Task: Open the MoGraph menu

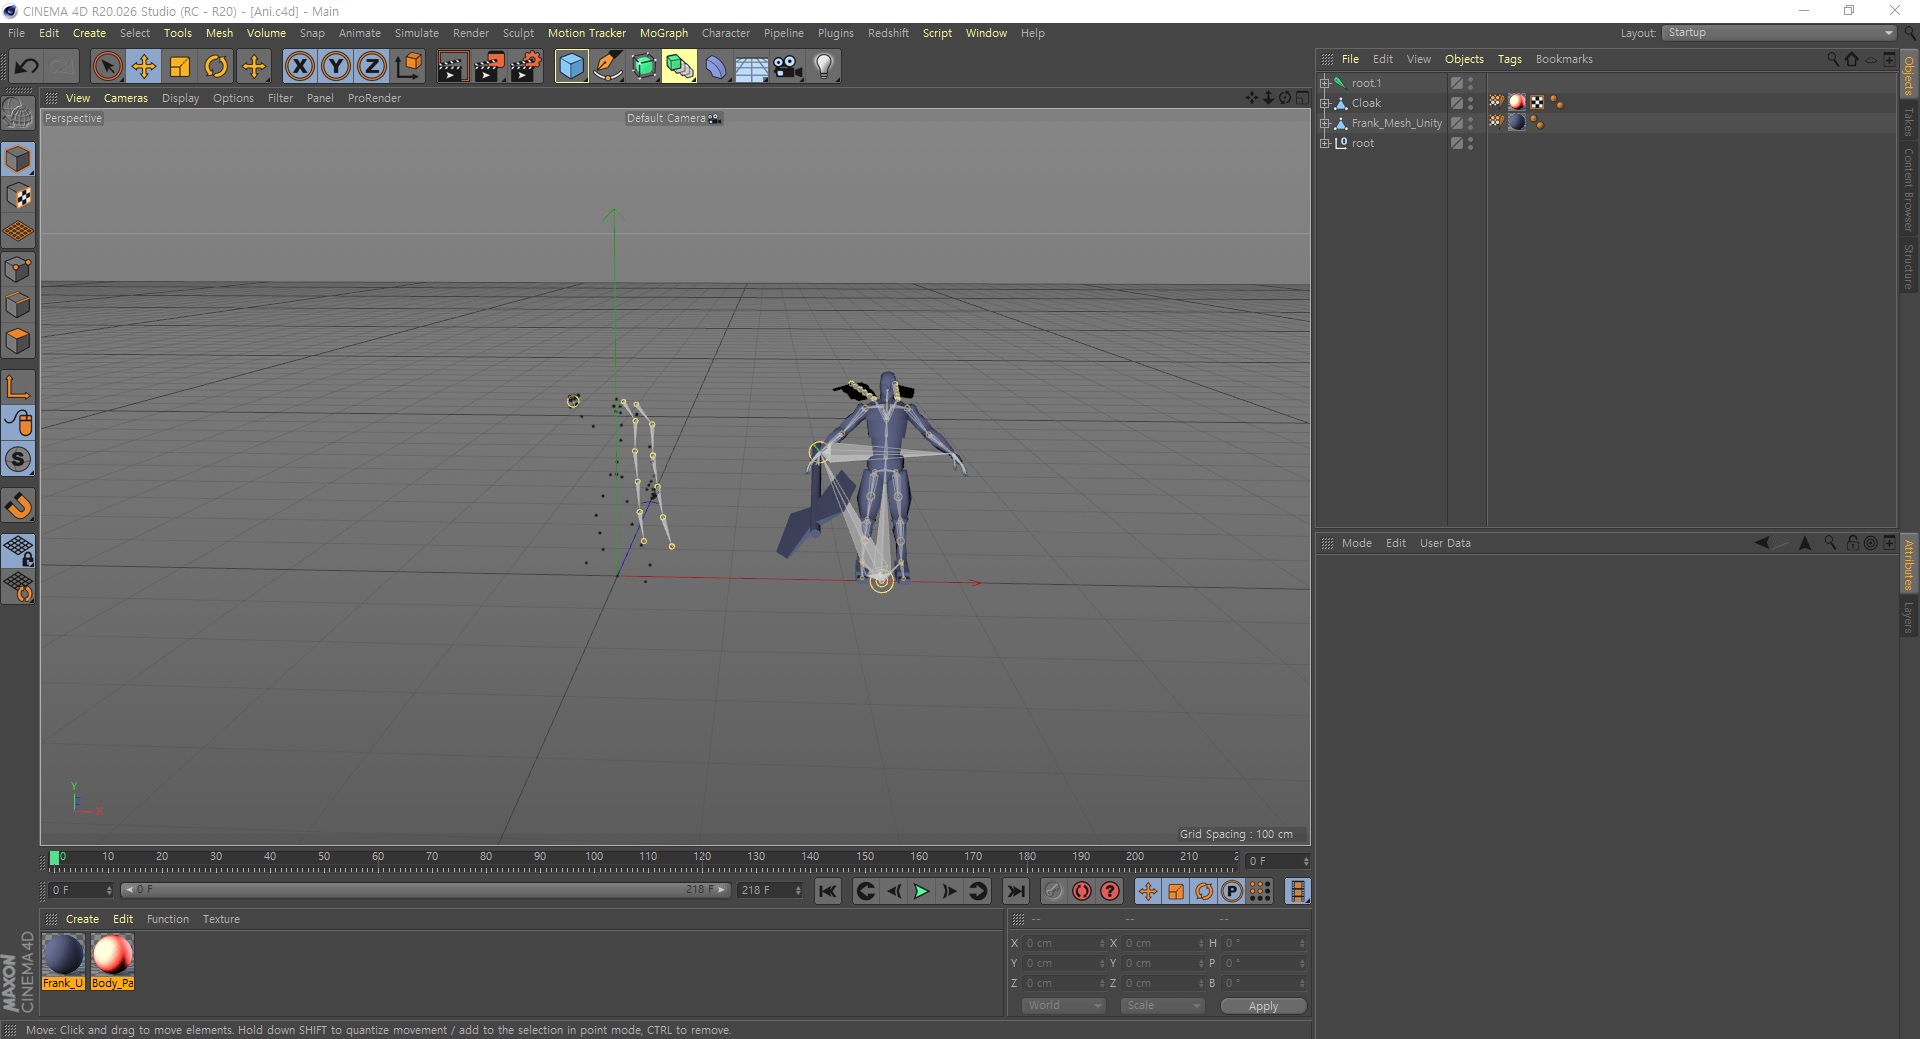Action: point(664,33)
